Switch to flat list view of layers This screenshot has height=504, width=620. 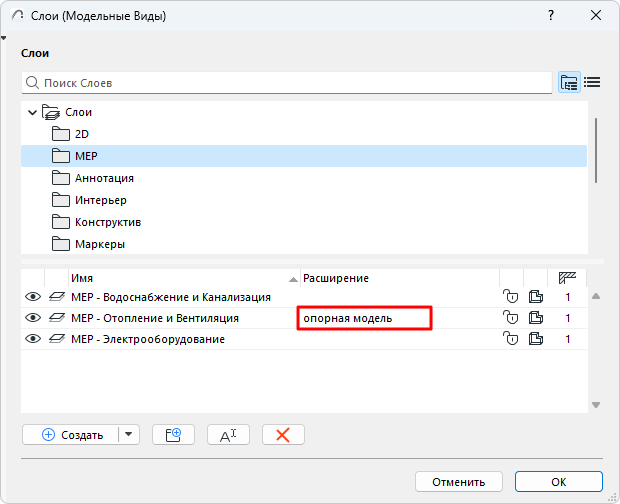click(x=591, y=83)
